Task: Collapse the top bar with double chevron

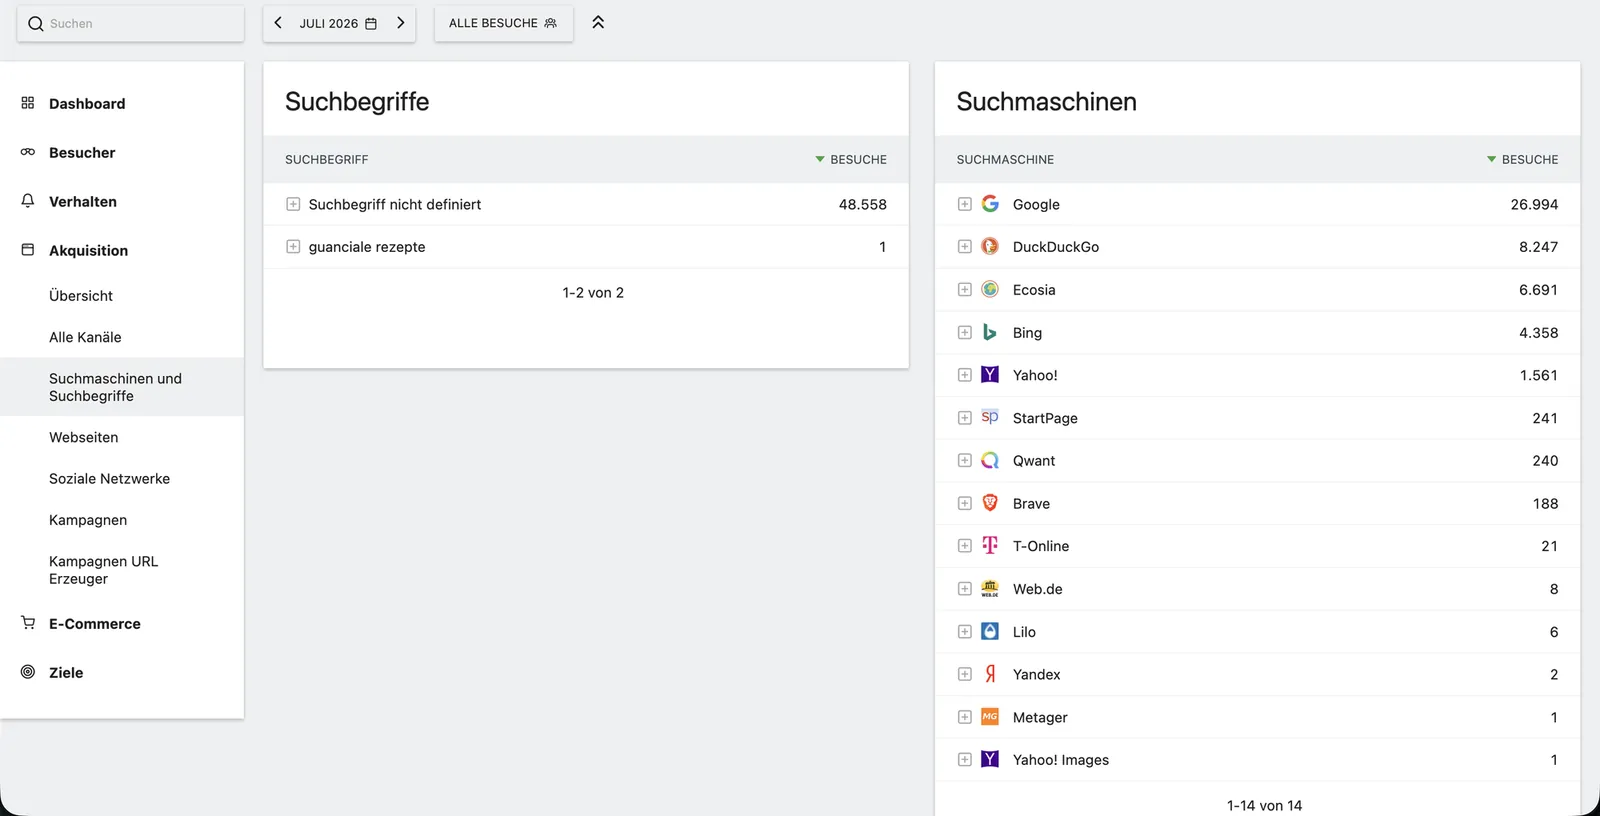Action: pos(598,22)
